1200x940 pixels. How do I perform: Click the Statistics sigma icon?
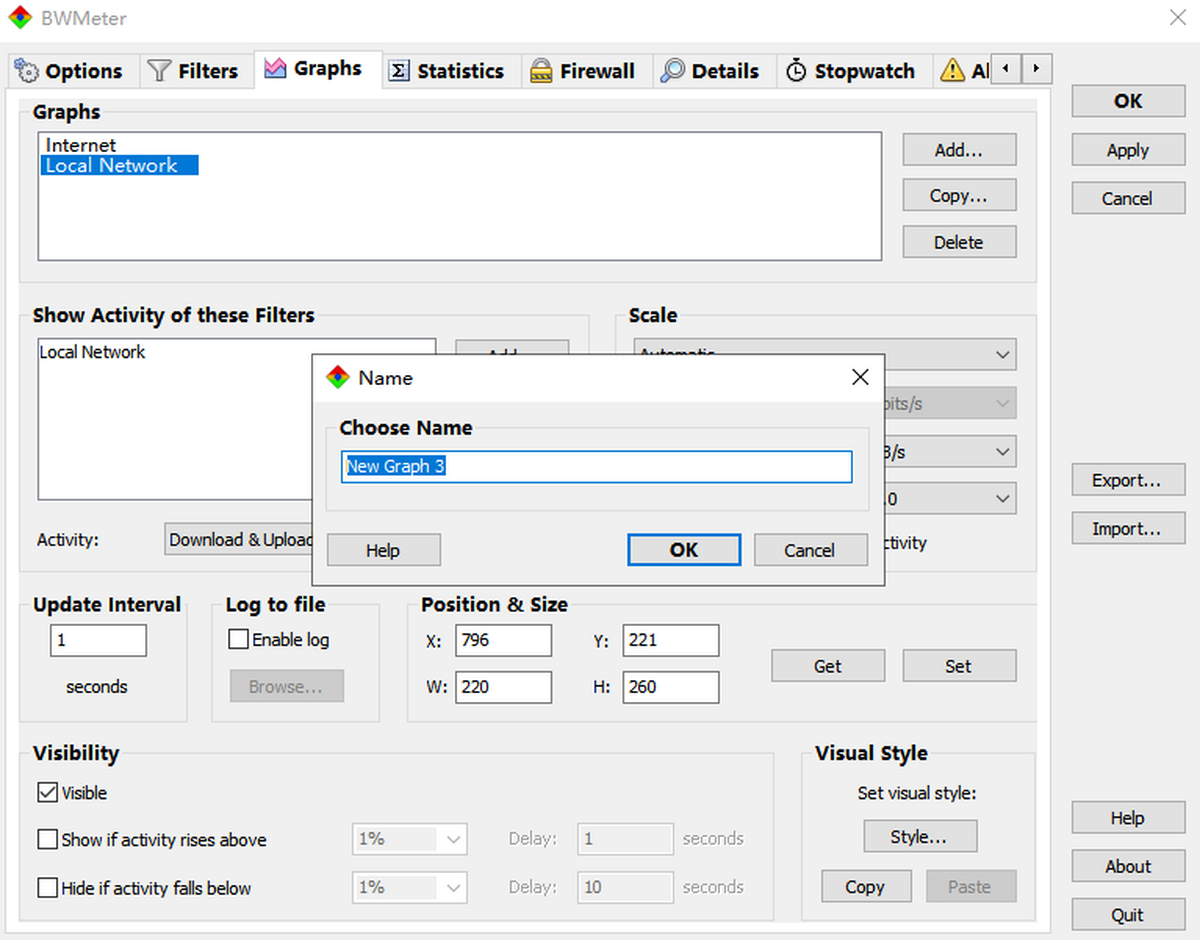pyautogui.click(x=399, y=71)
